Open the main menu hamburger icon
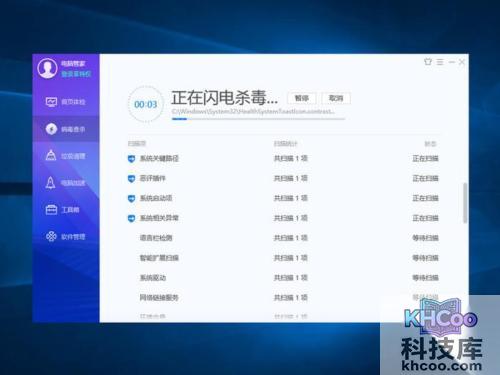500x375 pixels. 440,62
